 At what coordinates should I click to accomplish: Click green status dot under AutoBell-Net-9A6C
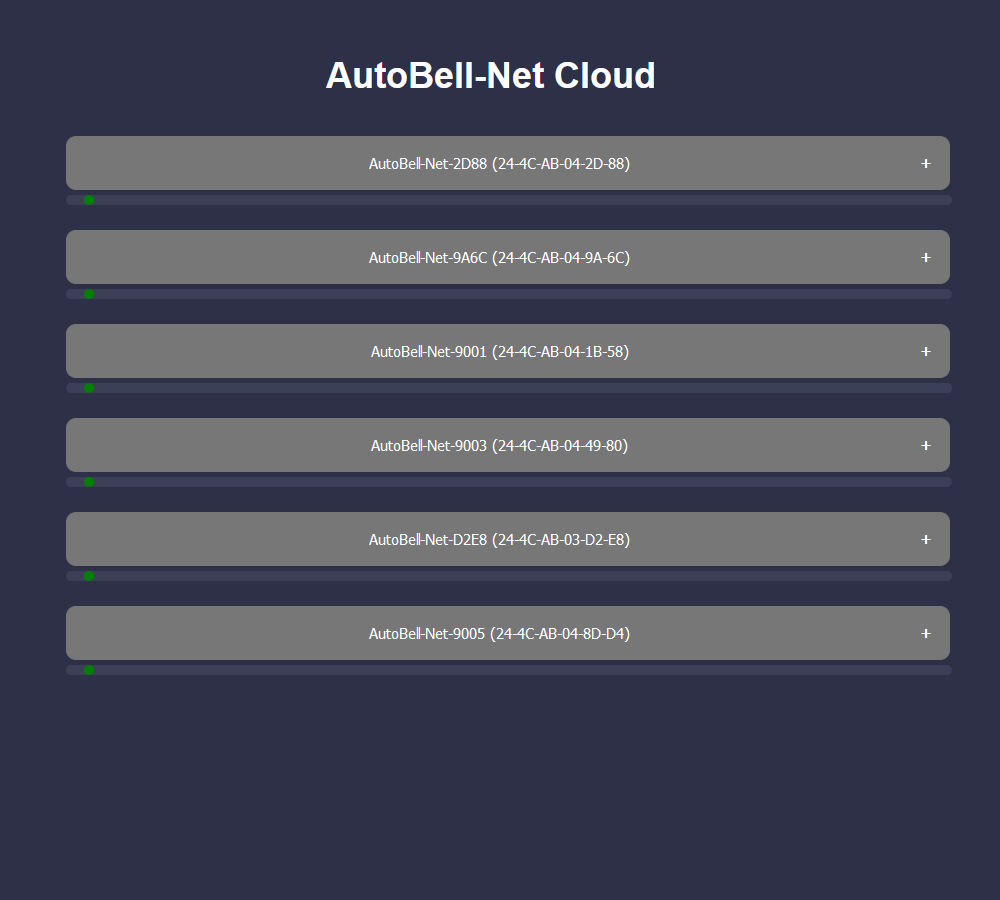pos(89,294)
